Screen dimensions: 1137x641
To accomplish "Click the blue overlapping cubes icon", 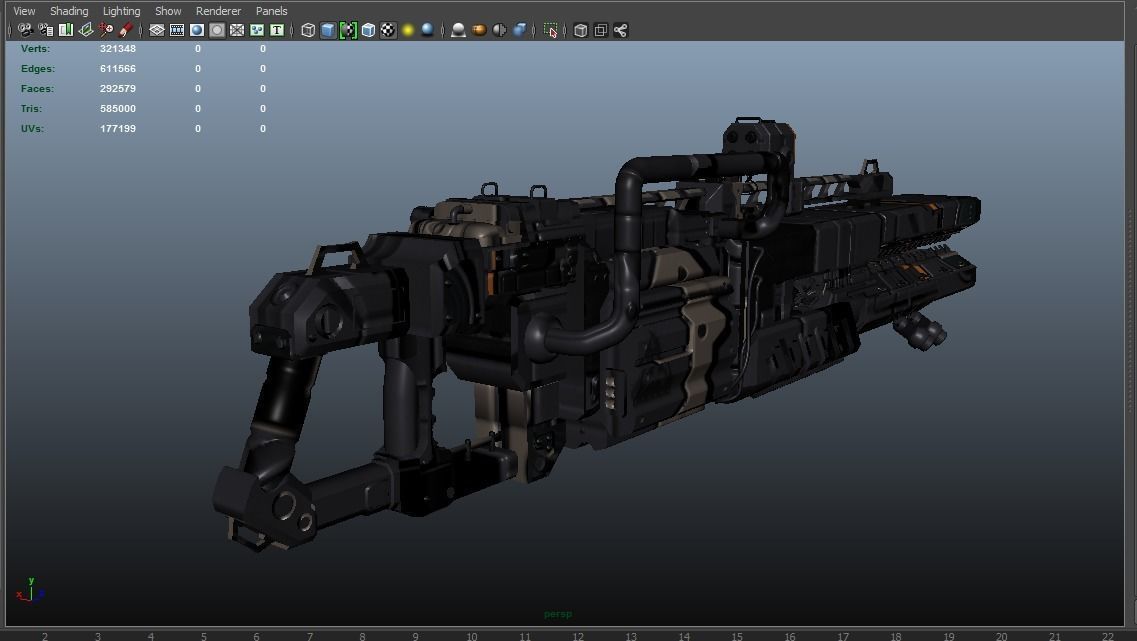I will [519, 30].
